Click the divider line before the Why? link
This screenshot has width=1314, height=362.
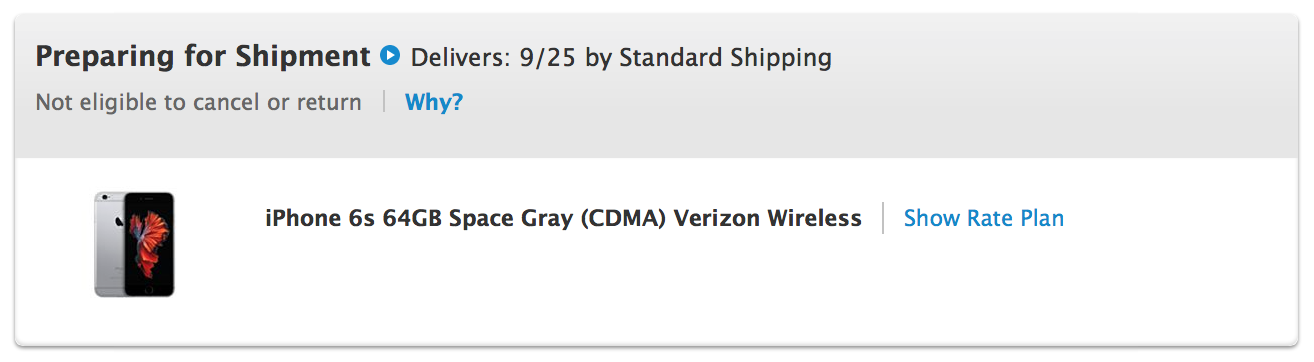pyautogui.click(x=384, y=102)
